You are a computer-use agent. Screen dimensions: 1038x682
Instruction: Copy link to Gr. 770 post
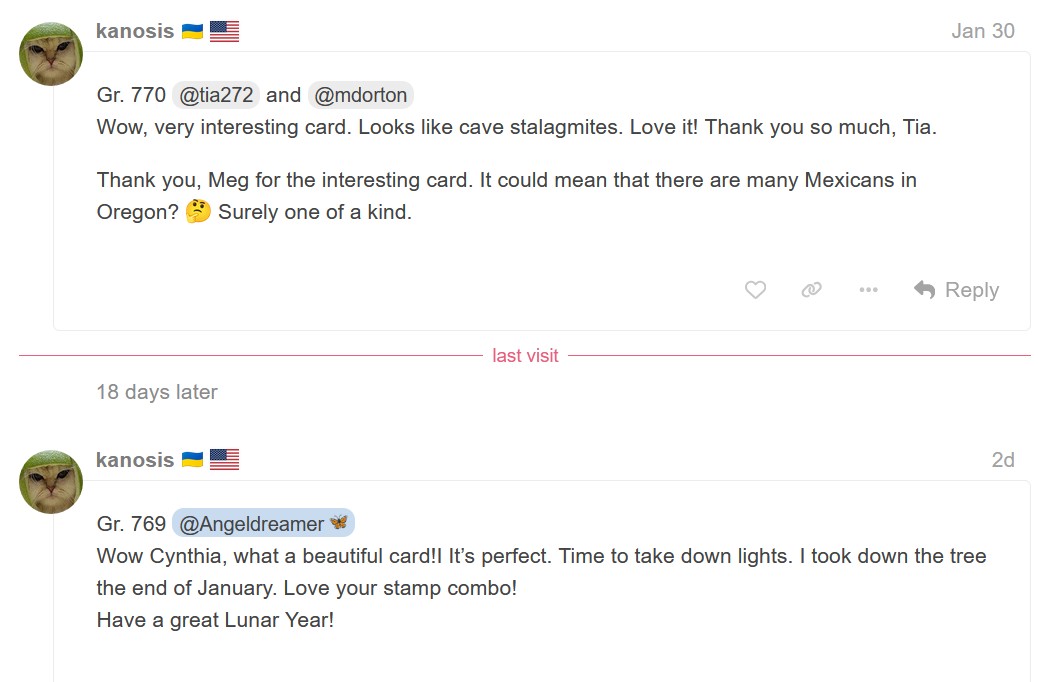coord(811,290)
